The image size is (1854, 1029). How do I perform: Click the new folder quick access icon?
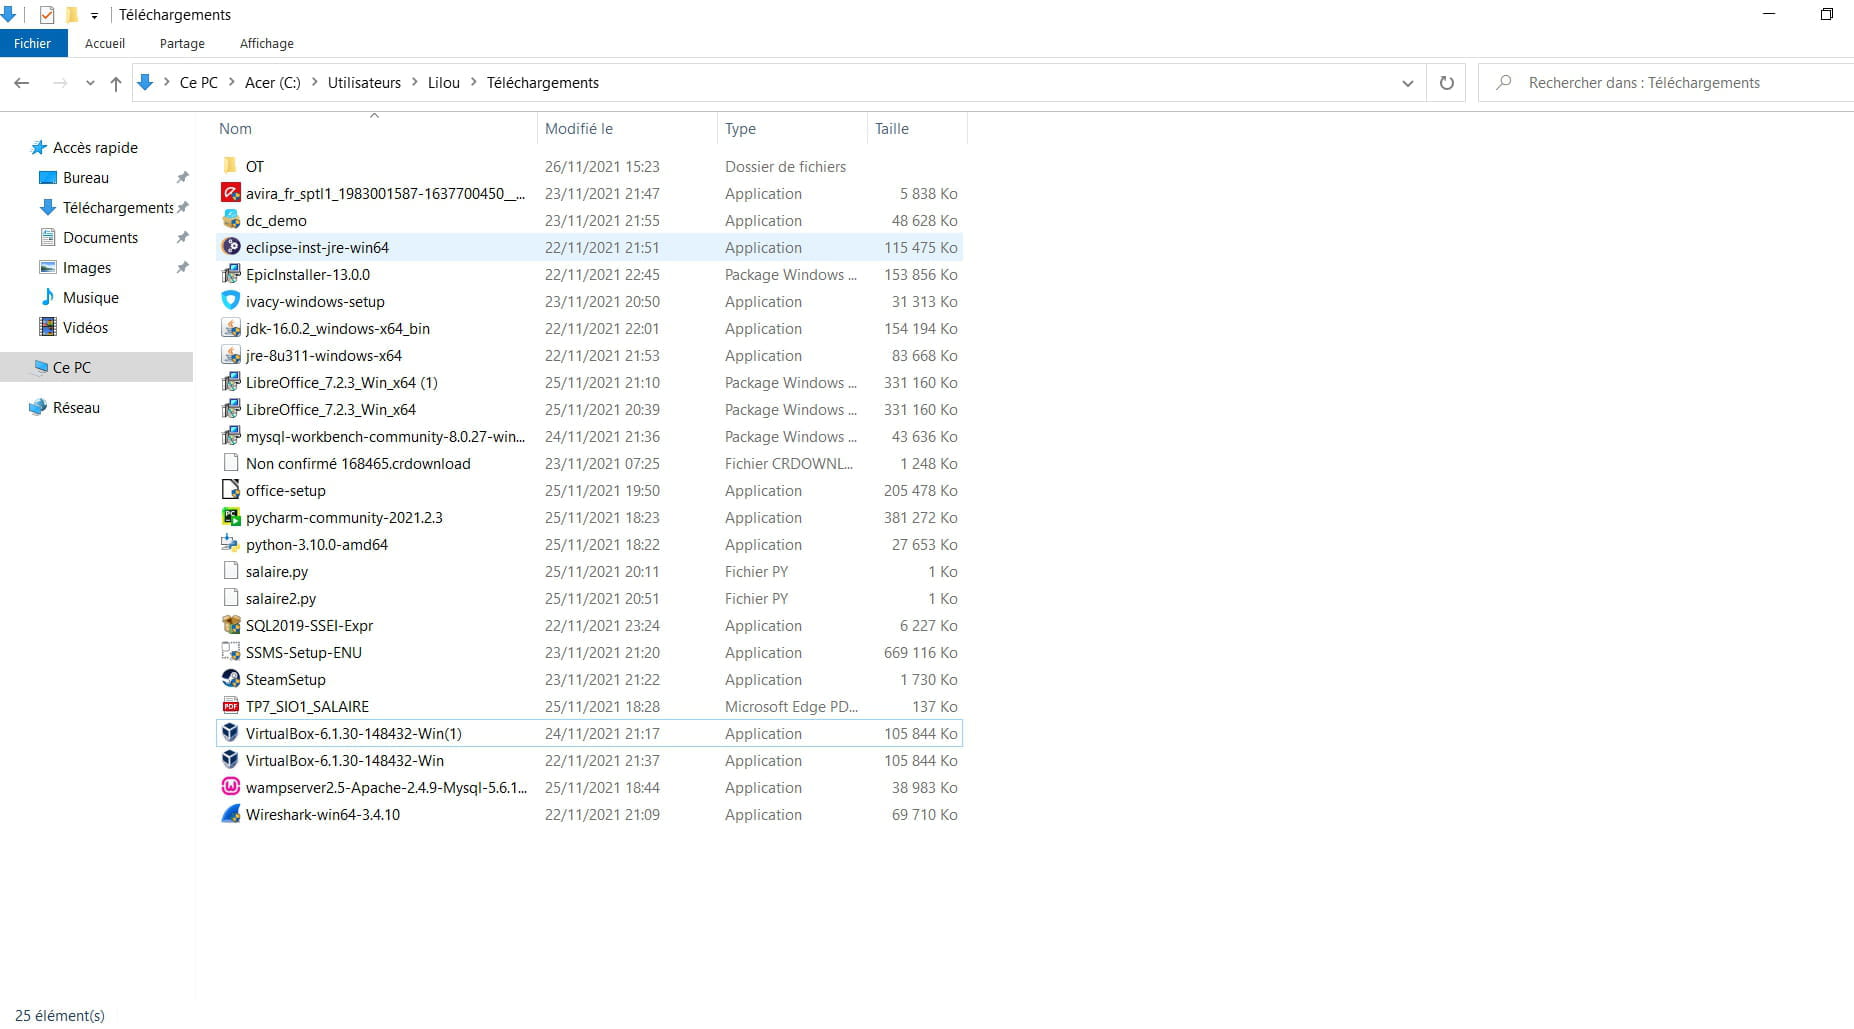click(71, 14)
